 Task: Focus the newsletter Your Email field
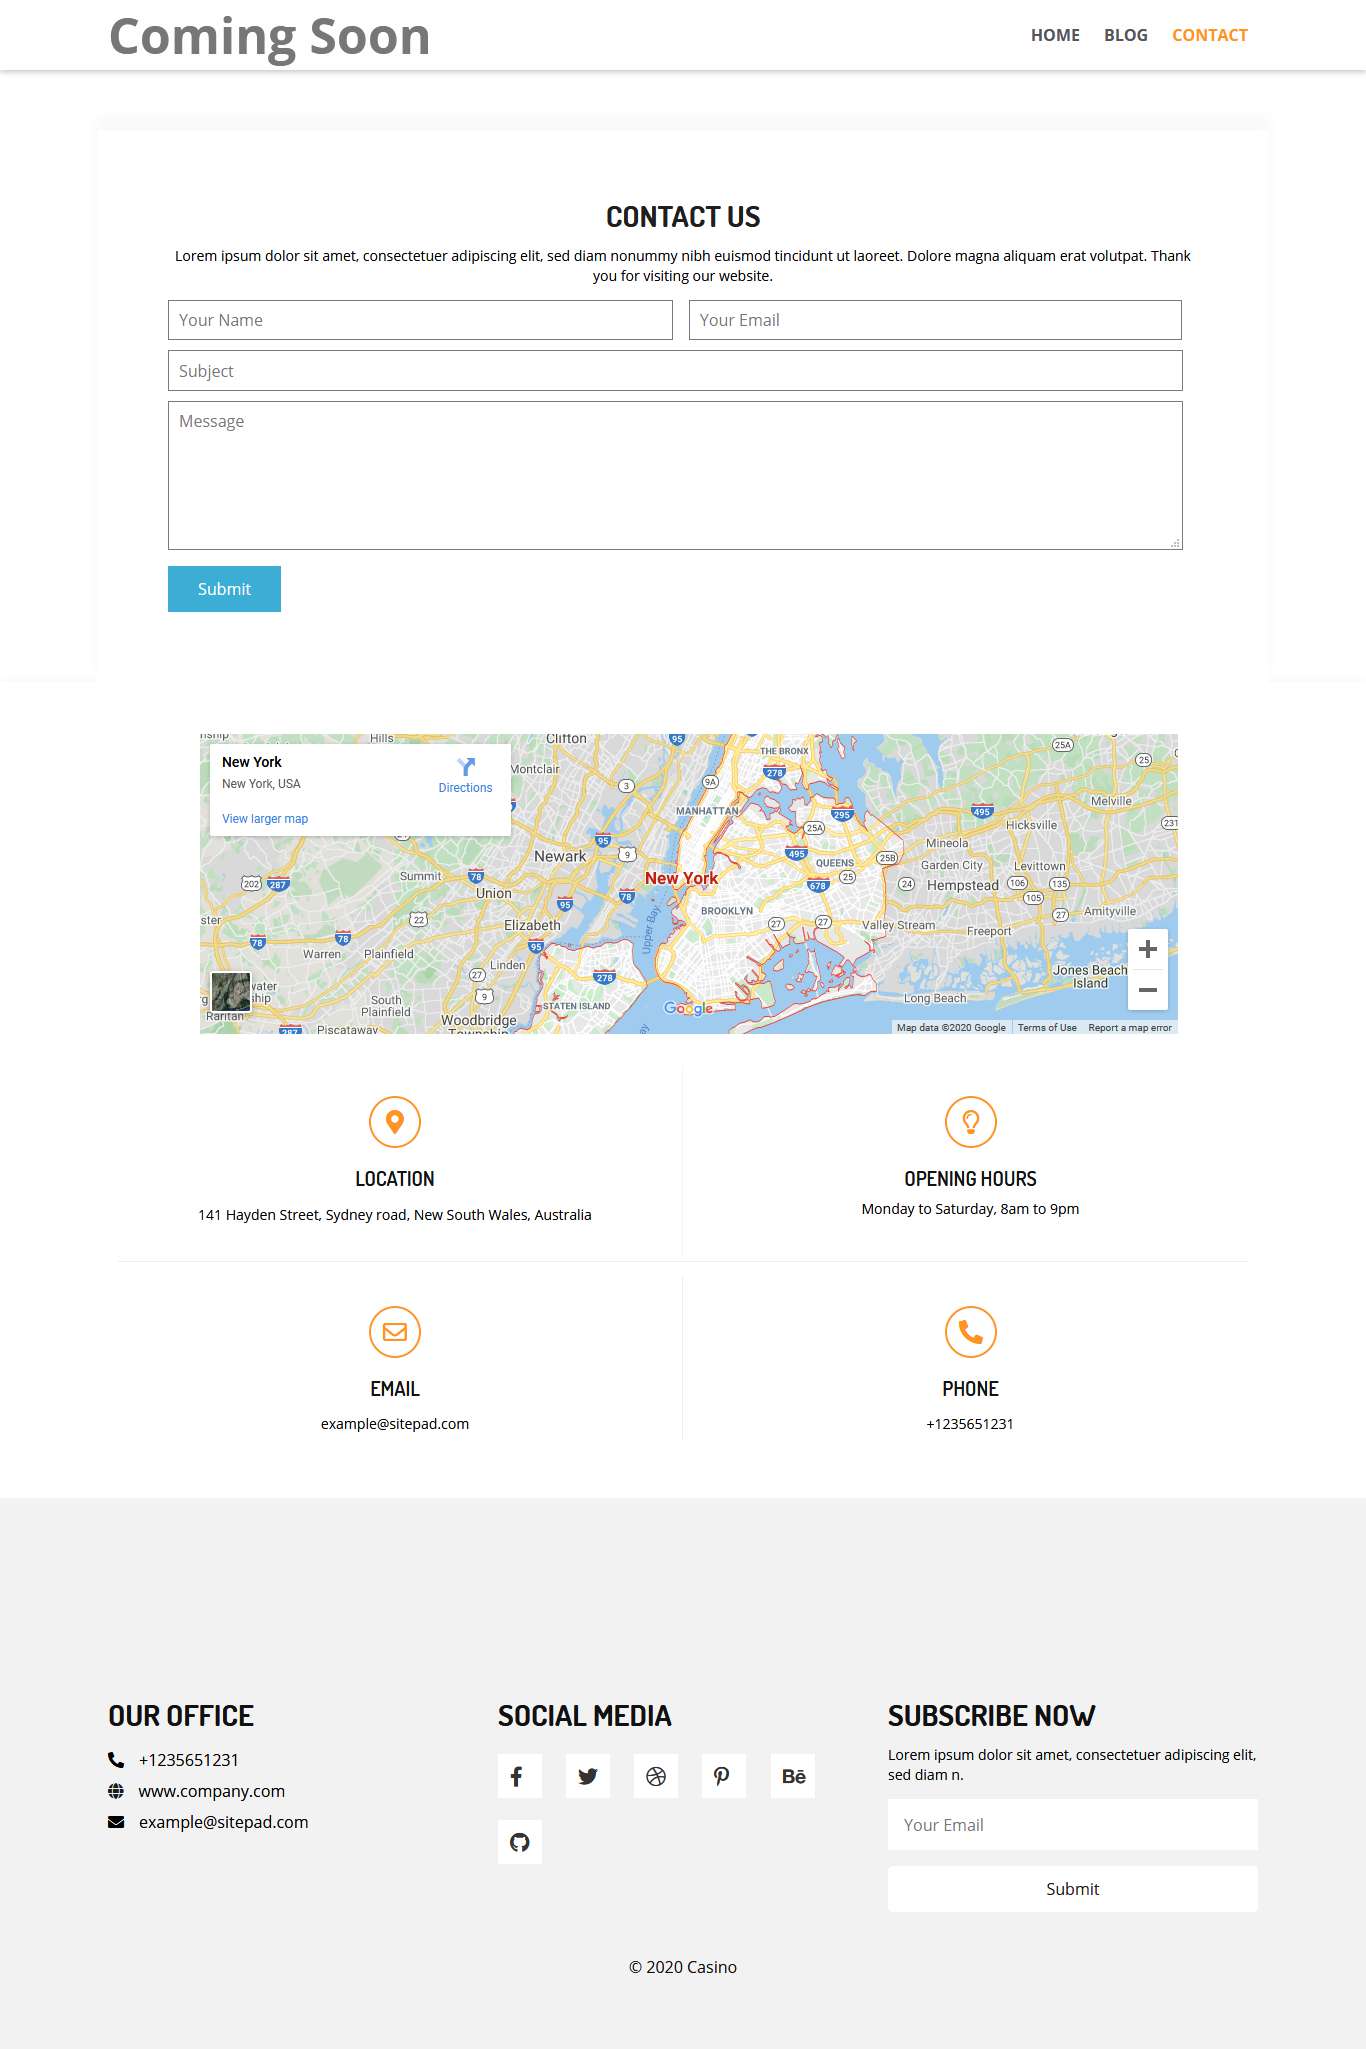(x=1072, y=1825)
